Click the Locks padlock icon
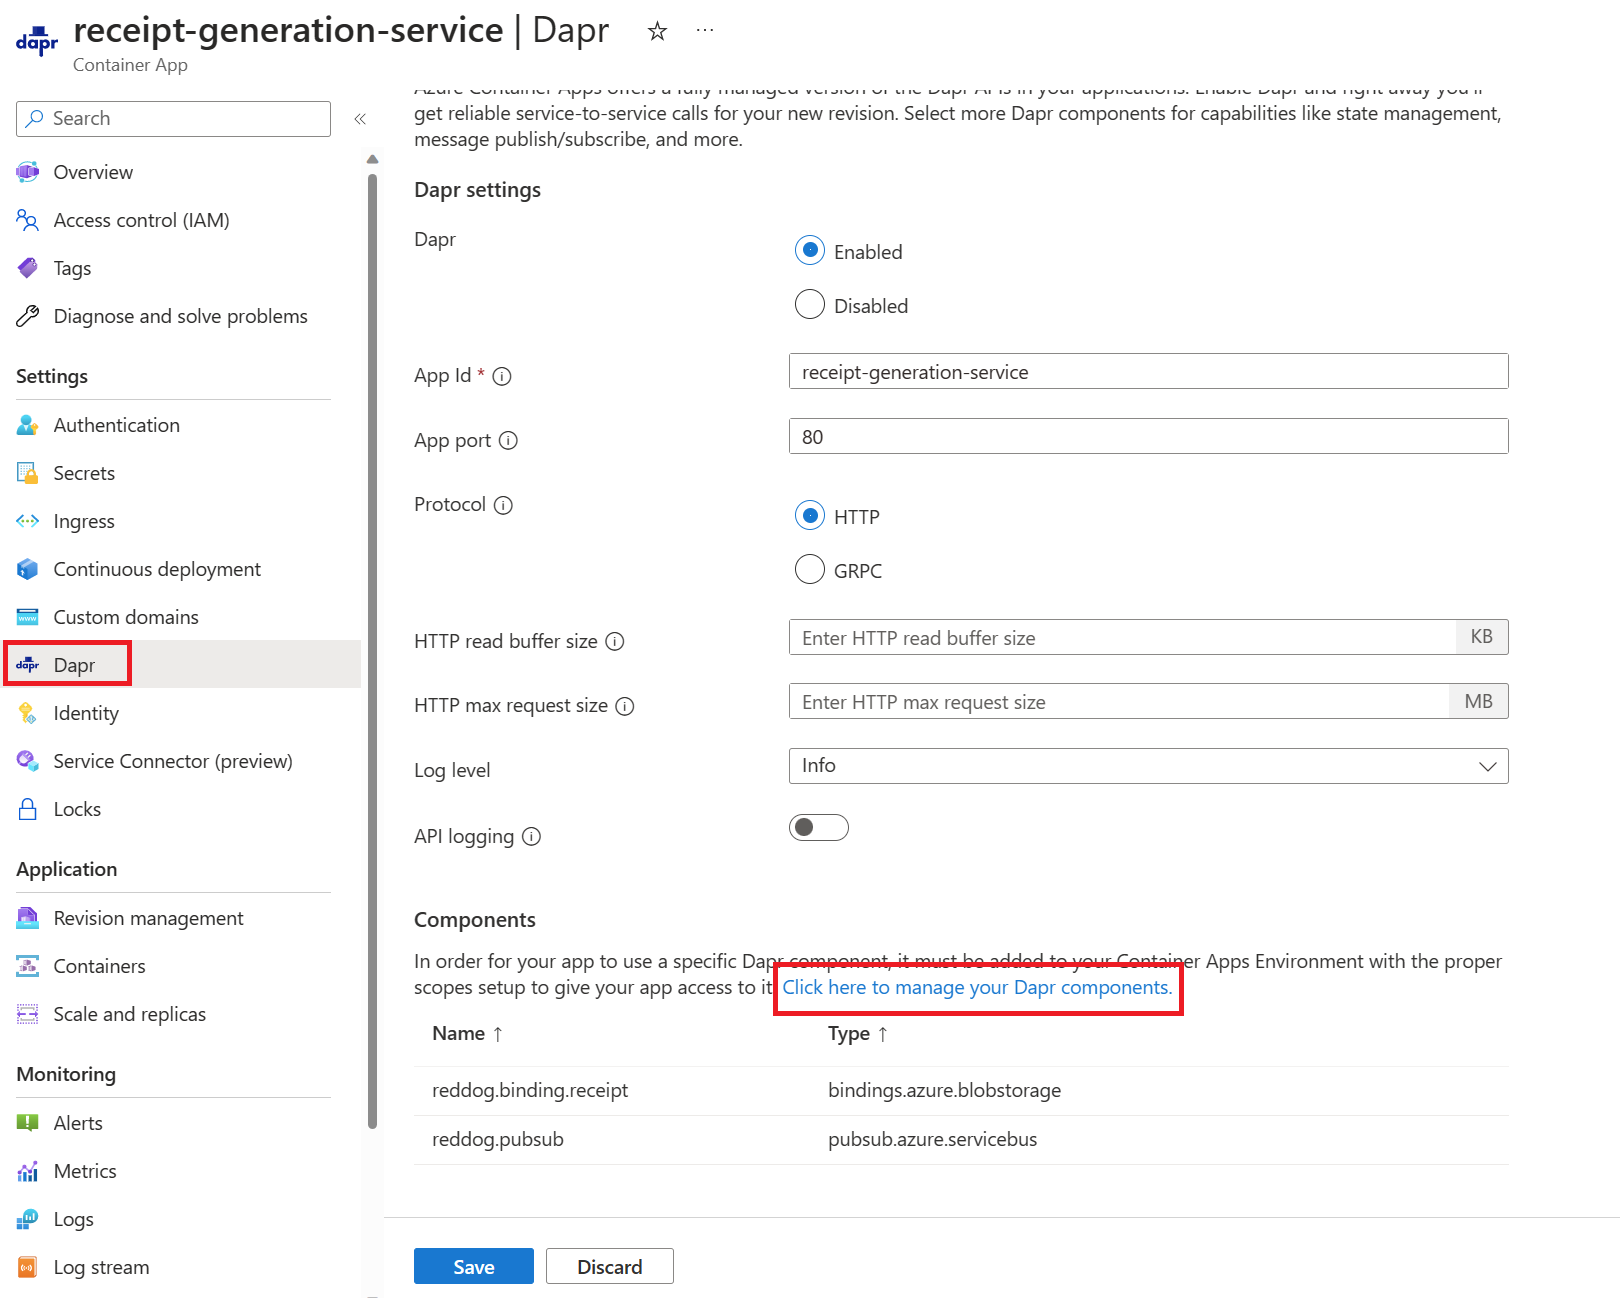Viewport: 1620px width, 1298px height. pos(28,809)
